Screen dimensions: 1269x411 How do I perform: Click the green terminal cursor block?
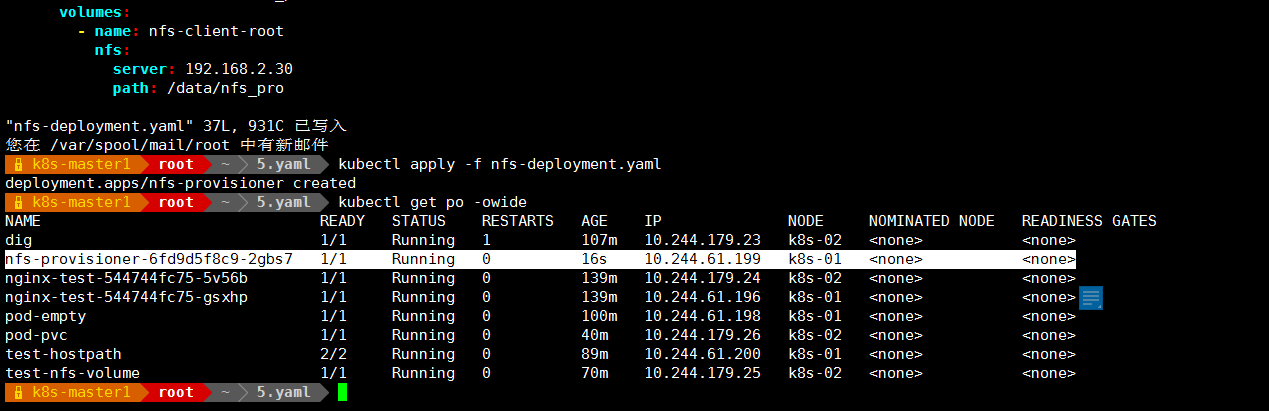(x=342, y=393)
